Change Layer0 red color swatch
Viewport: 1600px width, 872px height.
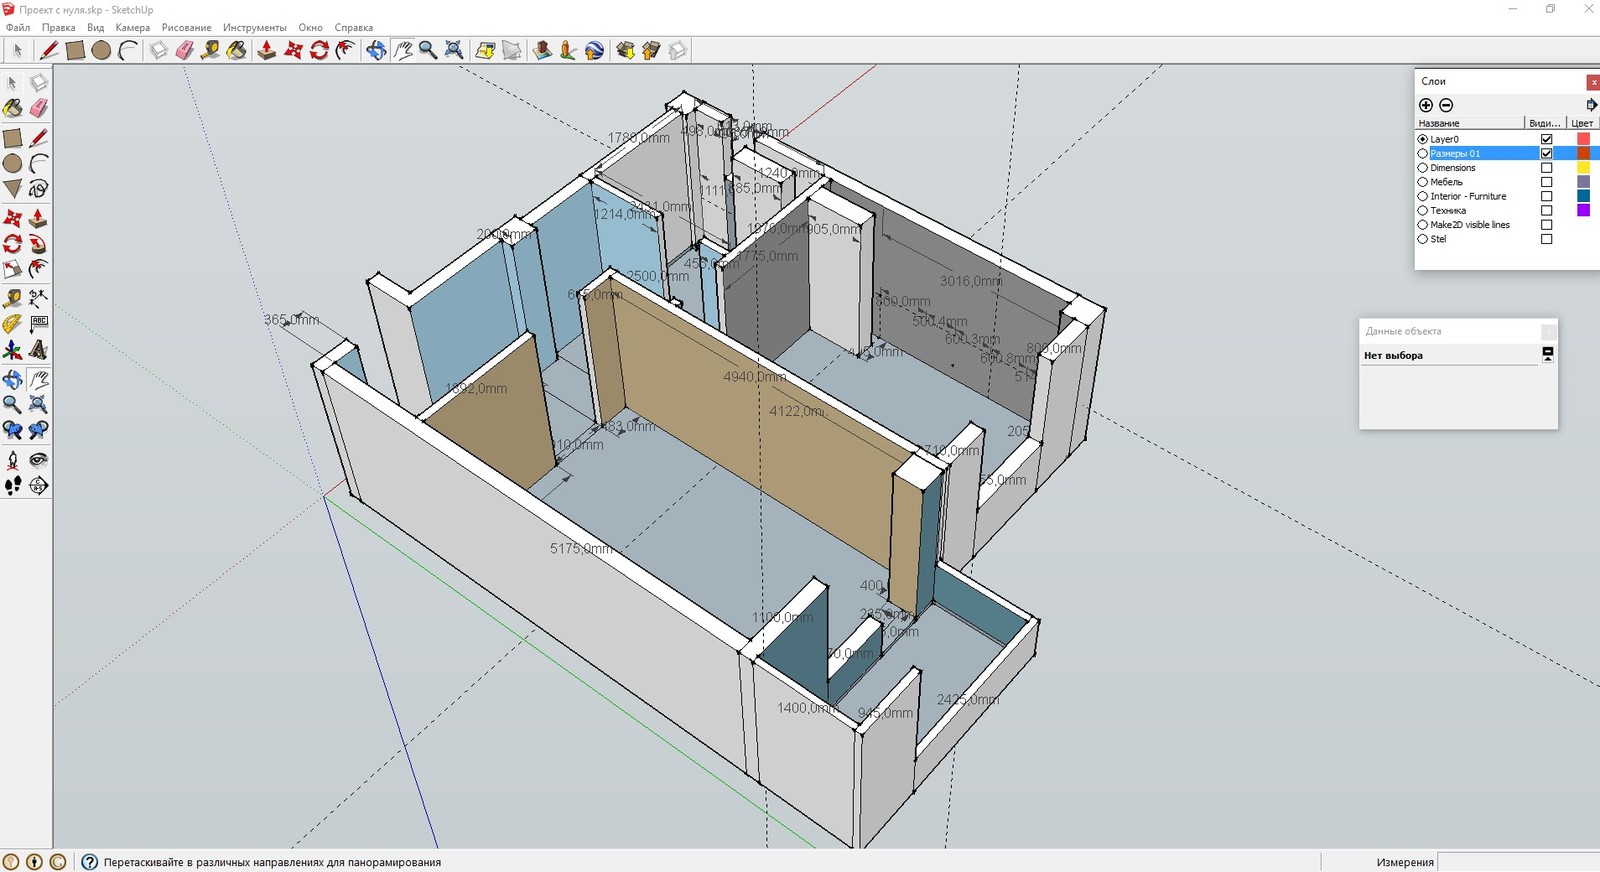tap(1583, 139)
